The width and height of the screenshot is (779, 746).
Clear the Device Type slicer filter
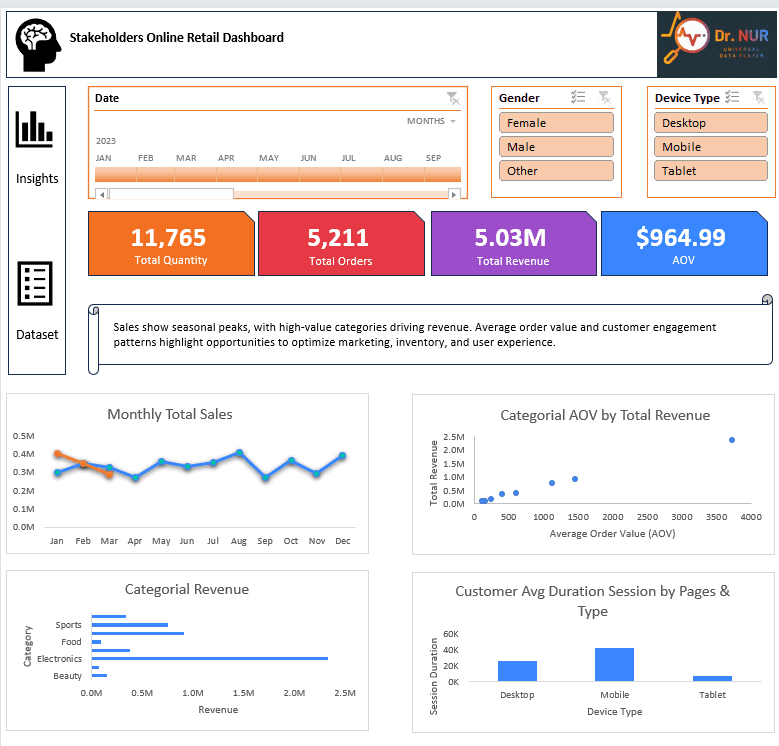click(759, 97)
